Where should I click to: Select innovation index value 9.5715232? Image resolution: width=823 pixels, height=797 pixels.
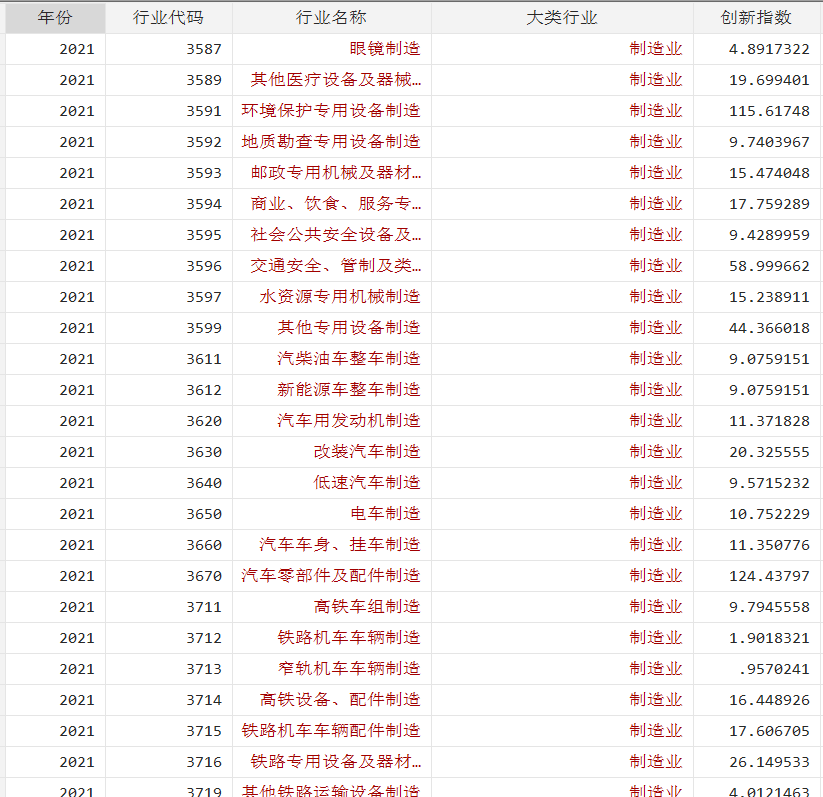pyautogui.click(x=756, y=483)
